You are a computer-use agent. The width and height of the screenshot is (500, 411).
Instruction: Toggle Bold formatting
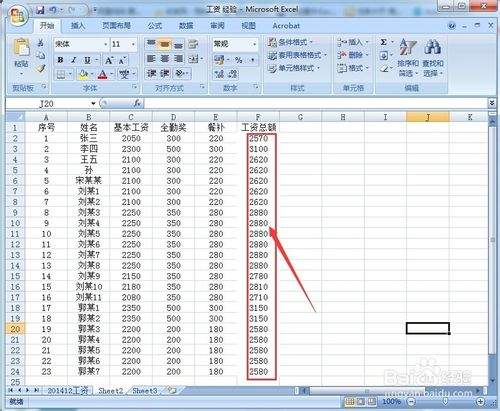[60, 60]
